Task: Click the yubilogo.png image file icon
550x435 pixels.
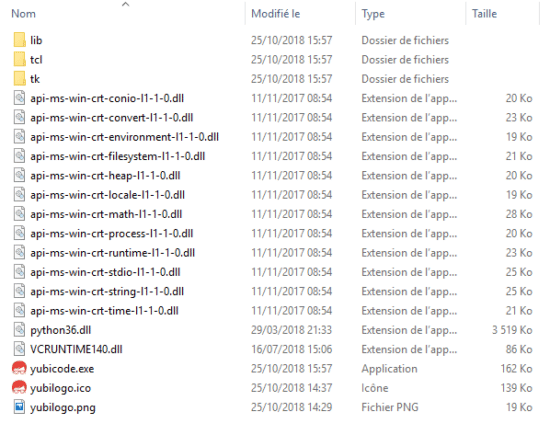Action: pos(19,407)
